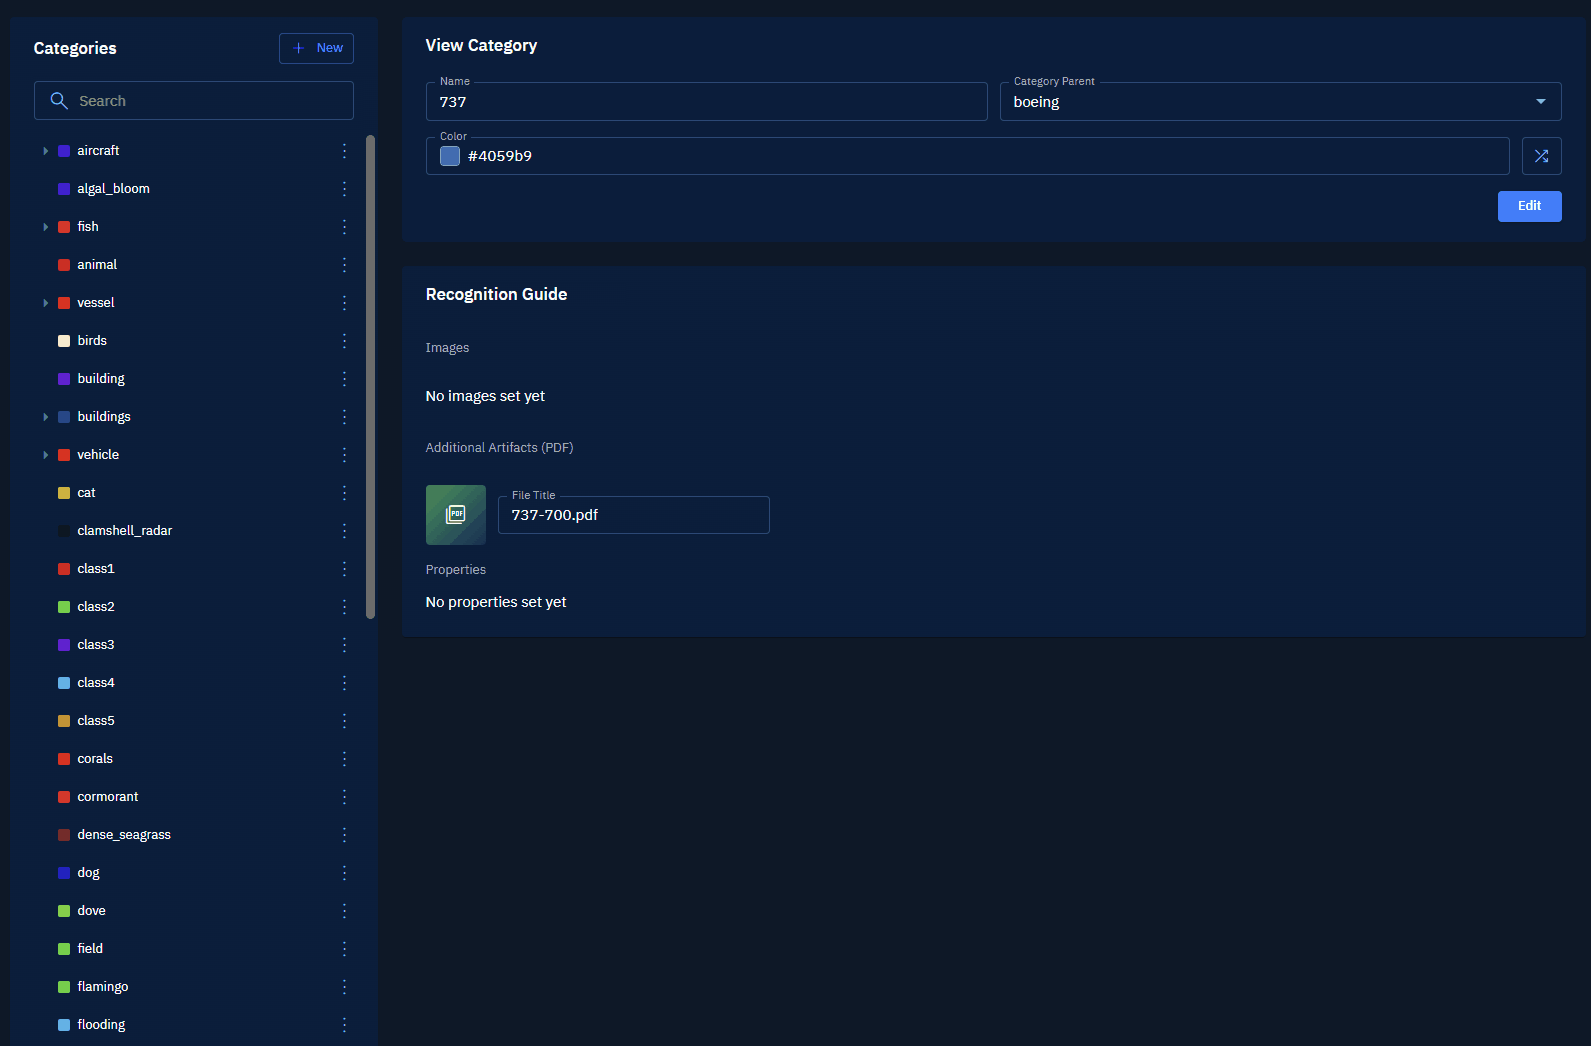Select the cormorant category in list
This screenshot has width=1591, height=1046.
pos(107,797)
